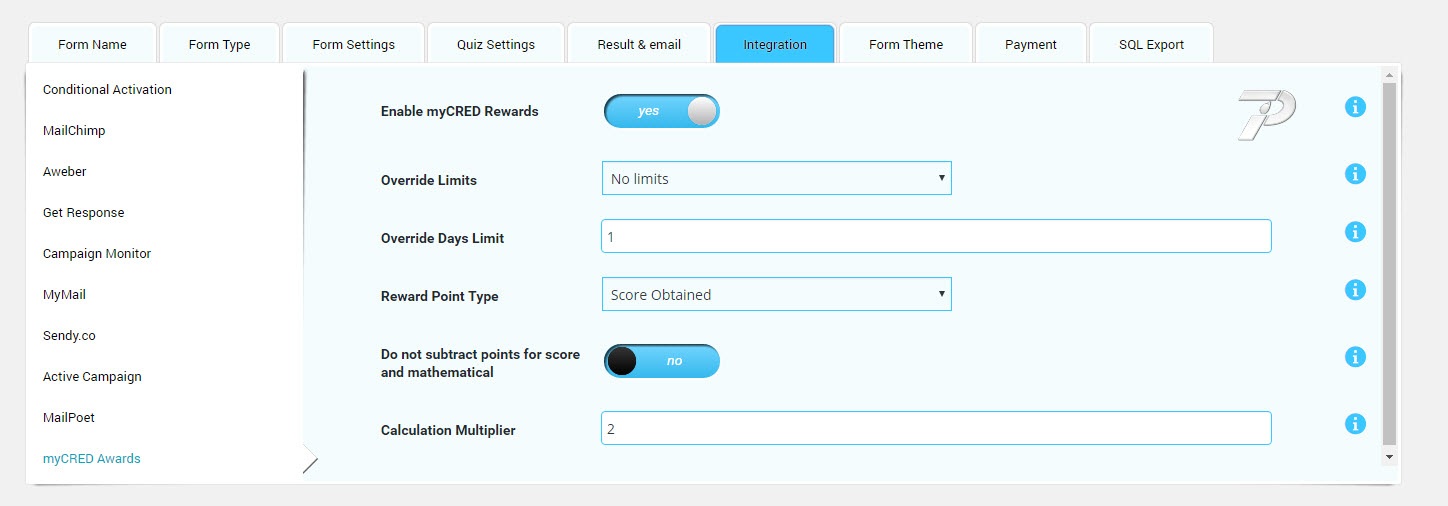
Task: Click info icon beside Enable myCRED Rewards
Action: [1355, 107]
